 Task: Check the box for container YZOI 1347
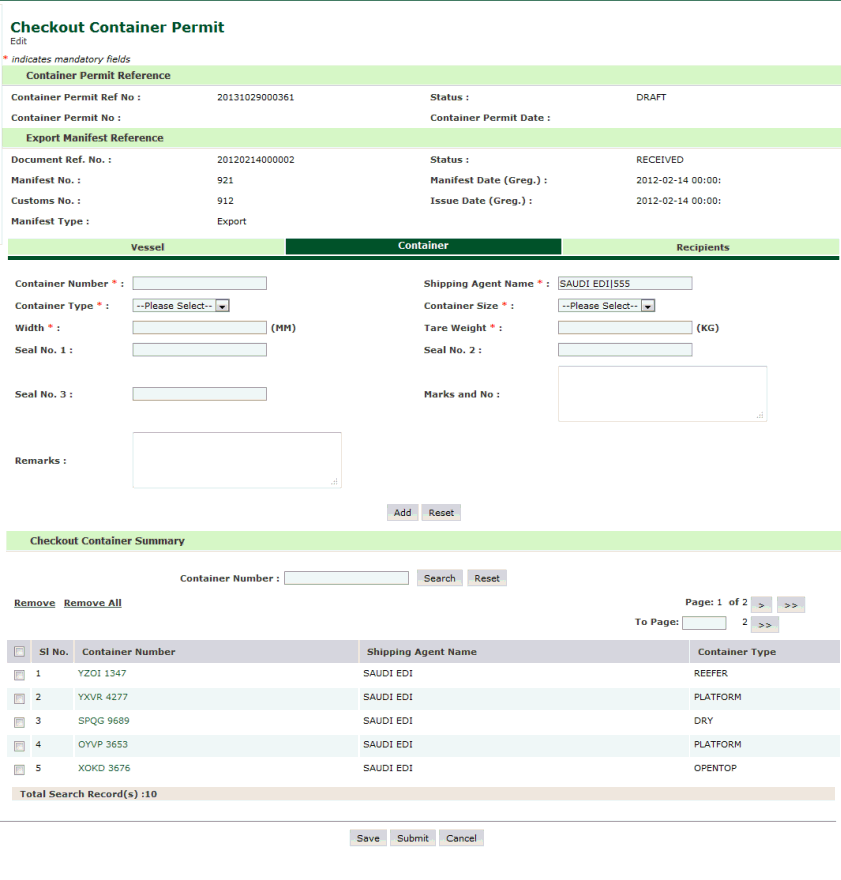[x=19, y=675]
